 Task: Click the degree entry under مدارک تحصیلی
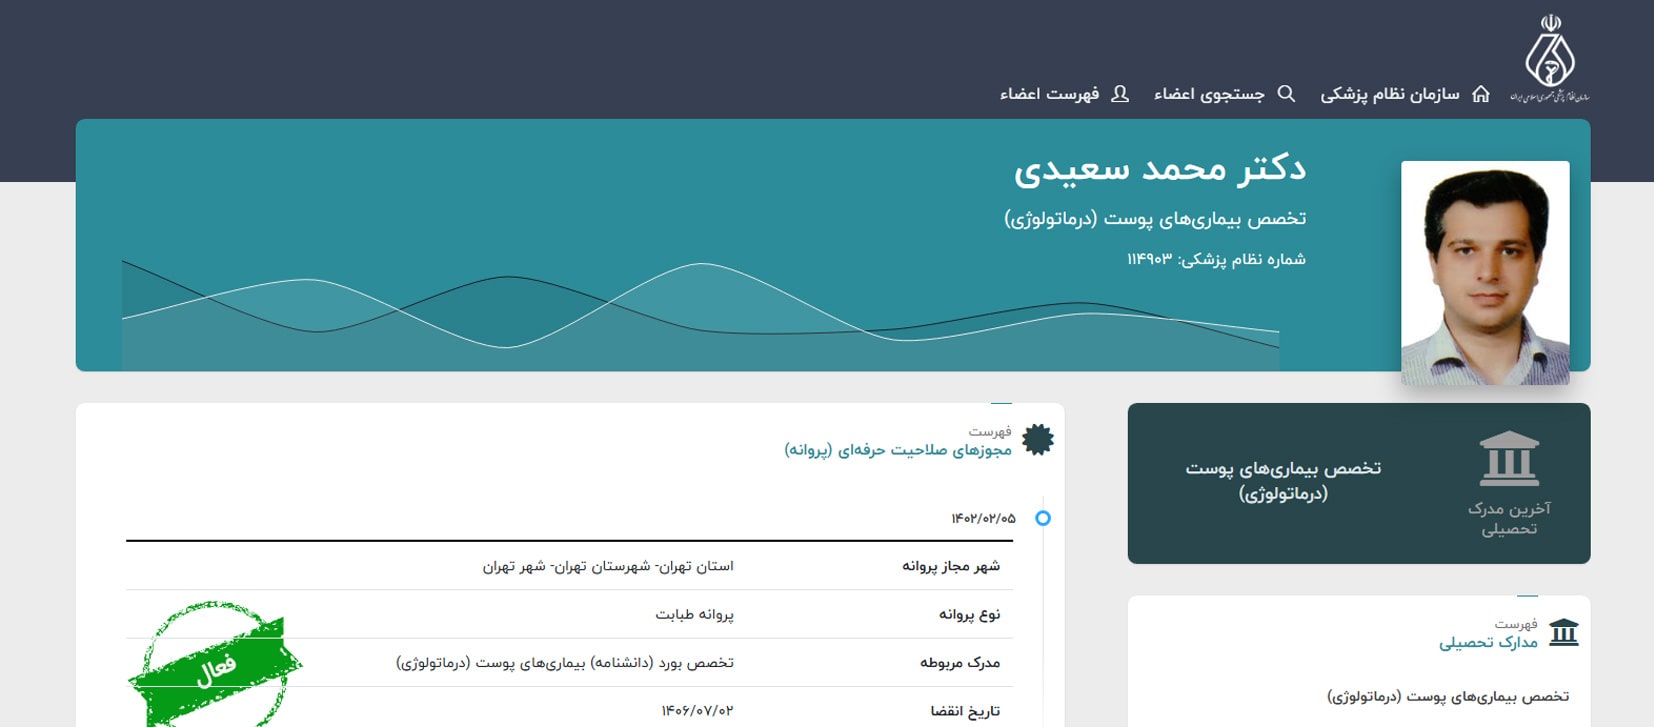point(1448,696)
